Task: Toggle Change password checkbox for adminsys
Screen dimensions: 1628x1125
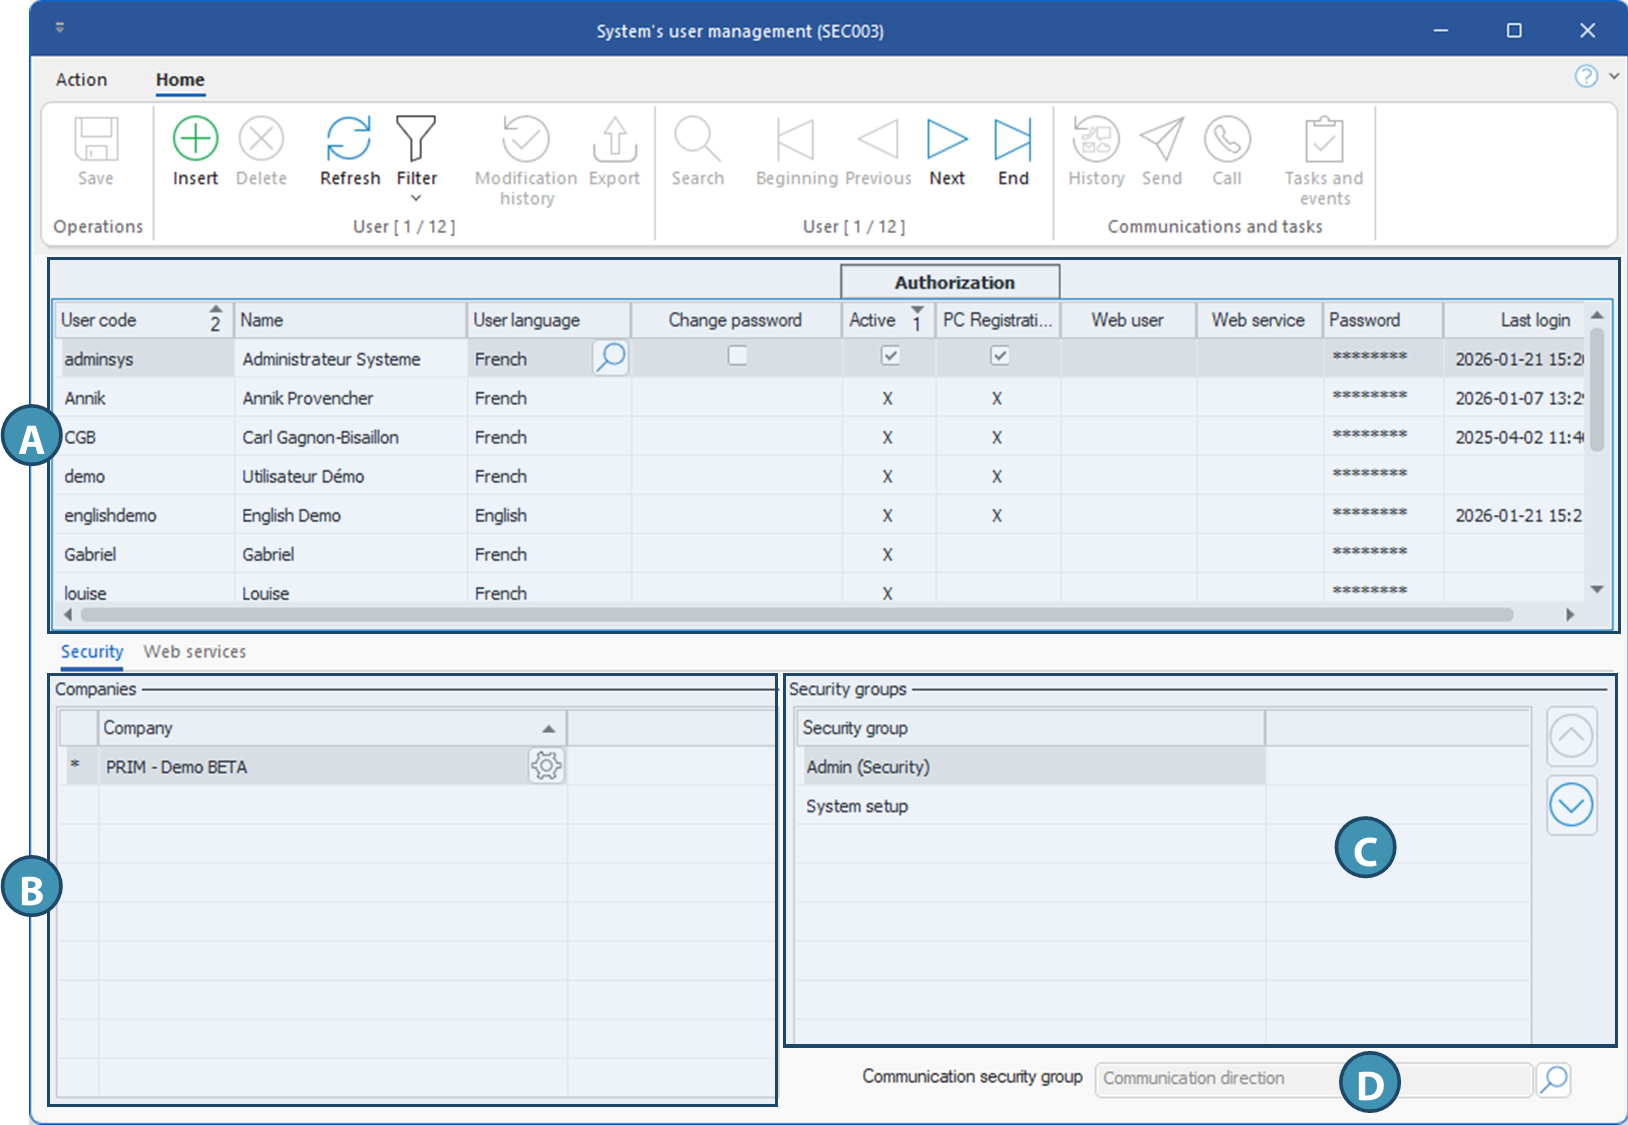Action: [737, 356]
